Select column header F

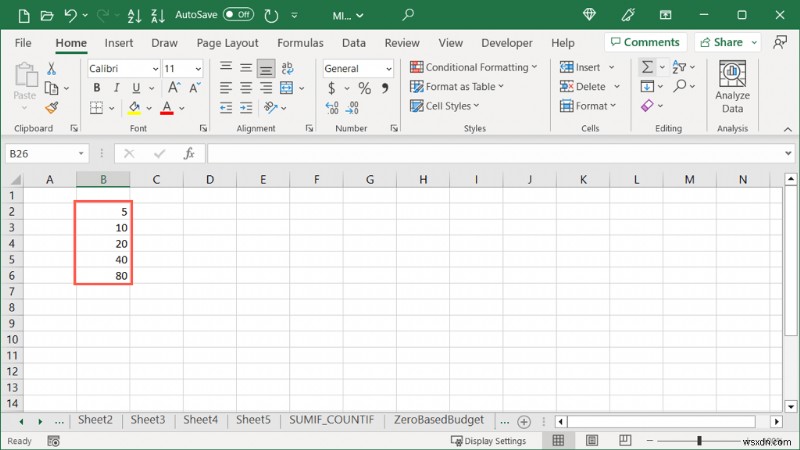[x=316, y=180]
